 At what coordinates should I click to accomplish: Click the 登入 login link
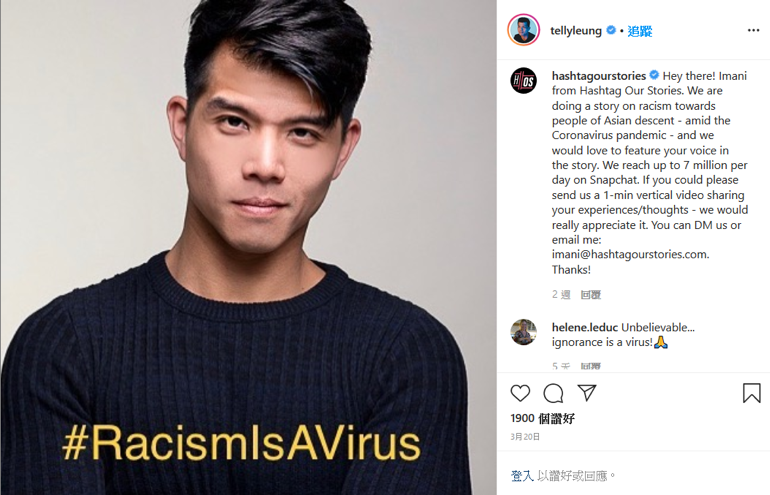(x=522, y=475)
